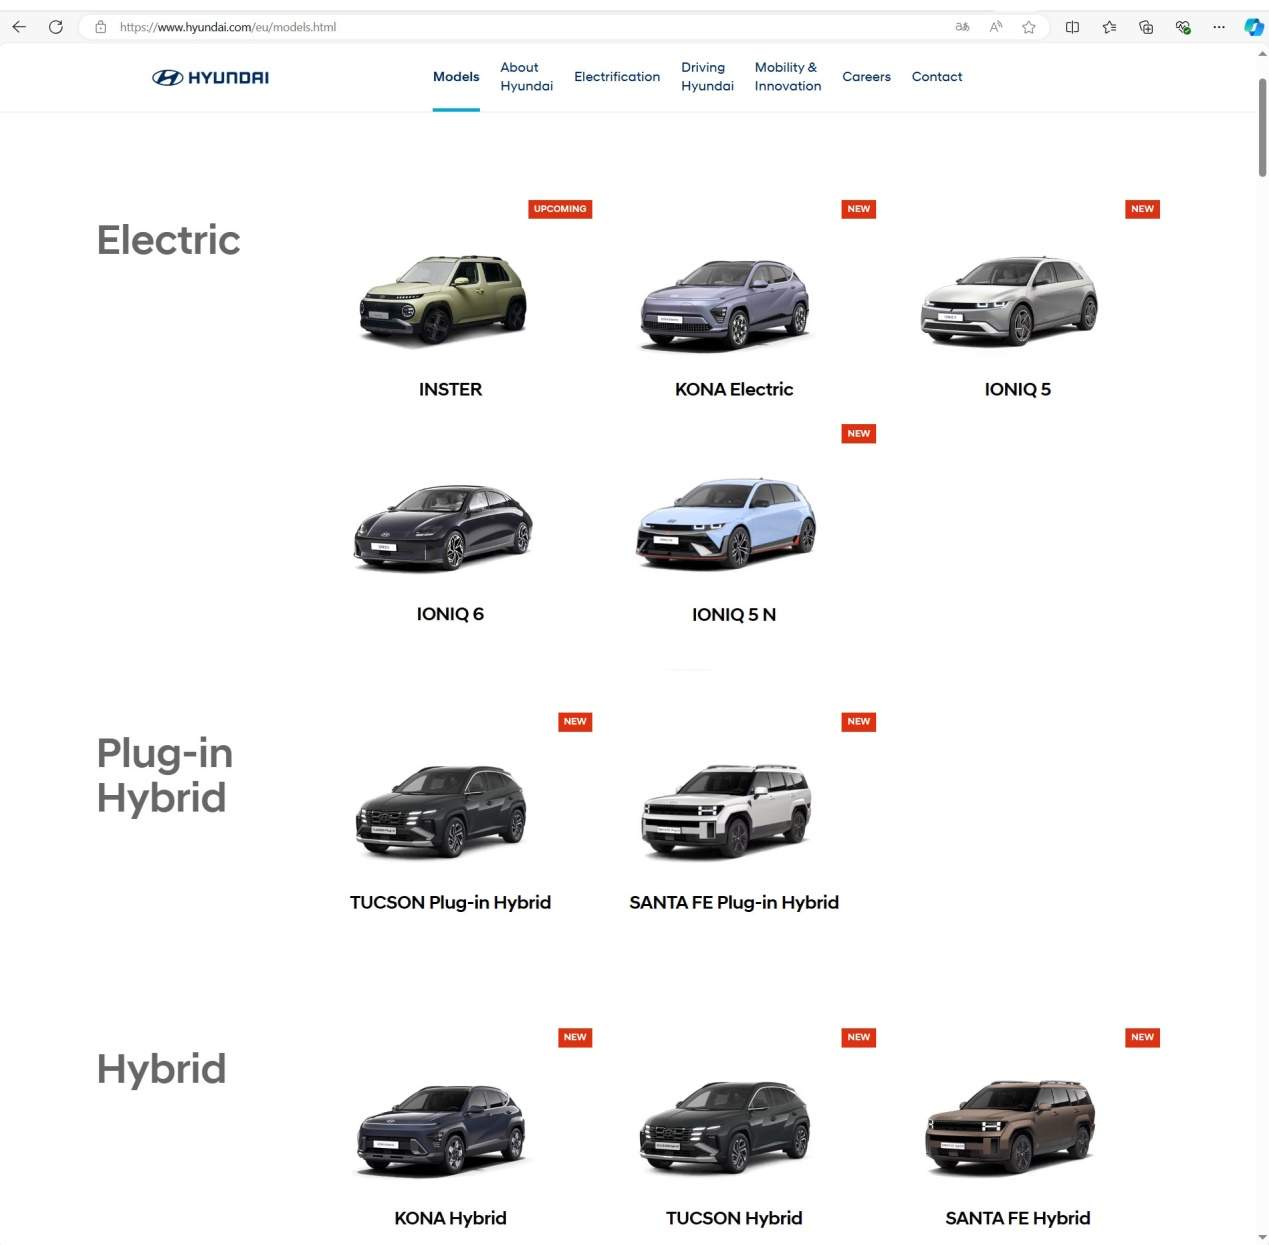This screenshot has height=1245, width=1269.
Task: Open the KONA Hybrid model link
Action: pyautogui.click(x=450, y=1218)
